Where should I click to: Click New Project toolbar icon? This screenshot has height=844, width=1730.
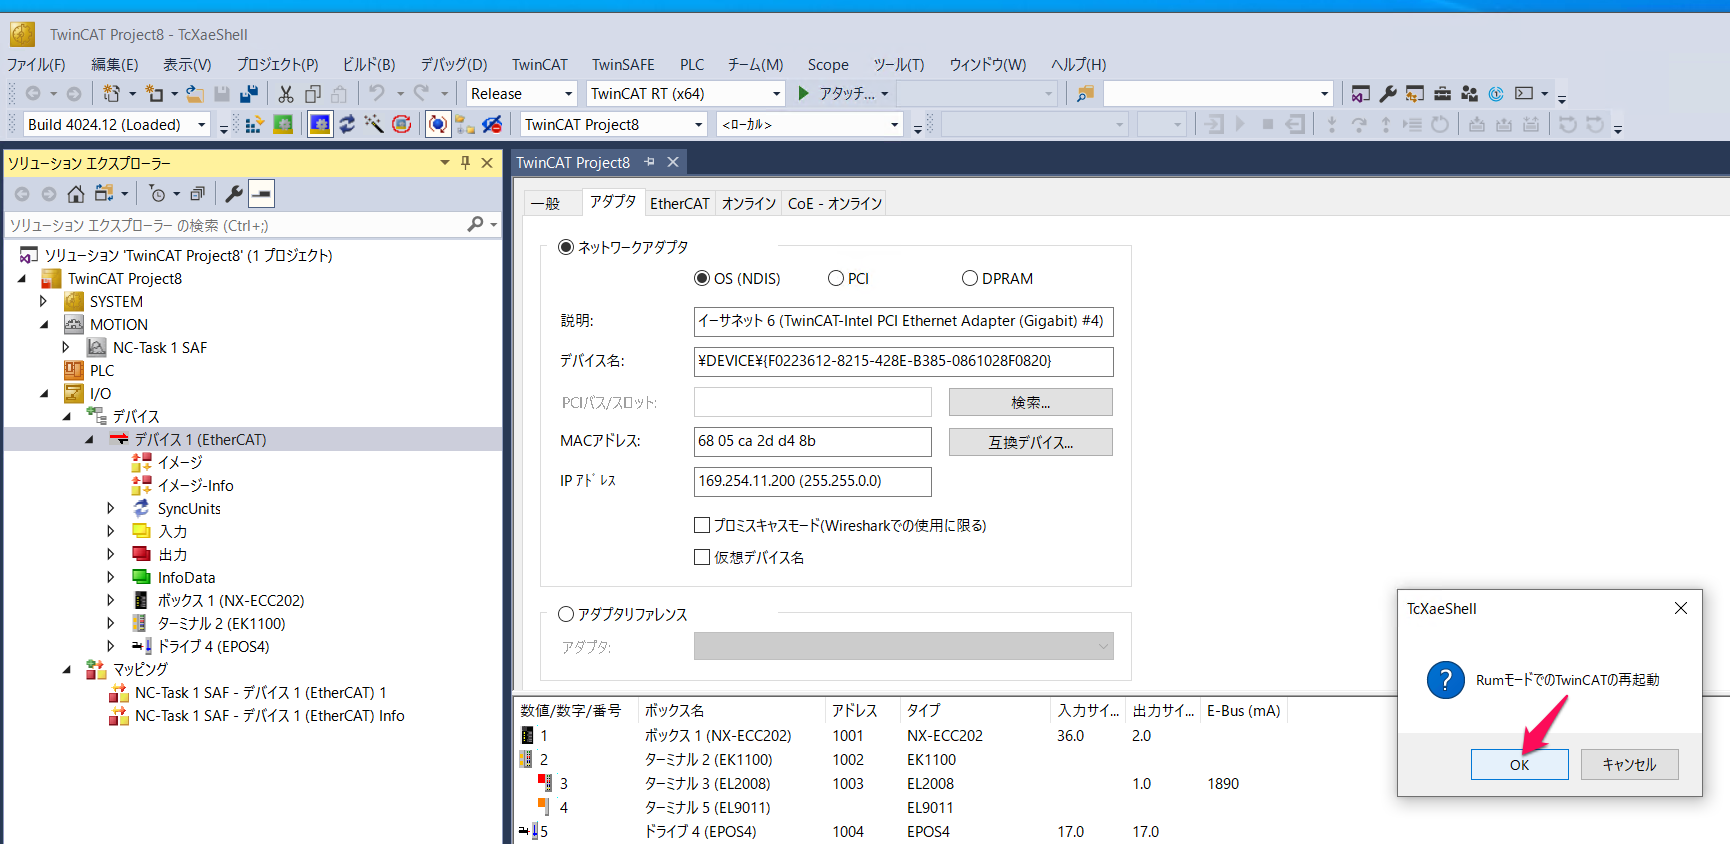(111, 94)
